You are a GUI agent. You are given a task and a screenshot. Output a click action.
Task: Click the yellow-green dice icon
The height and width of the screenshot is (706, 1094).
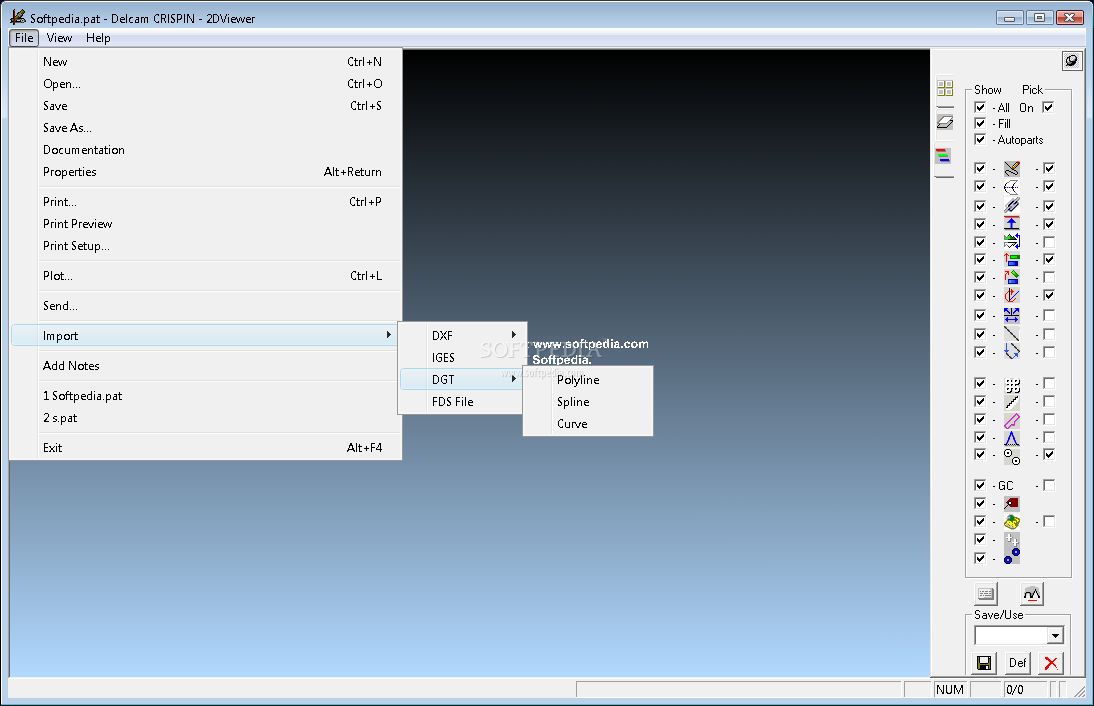tap(1012, 521)
